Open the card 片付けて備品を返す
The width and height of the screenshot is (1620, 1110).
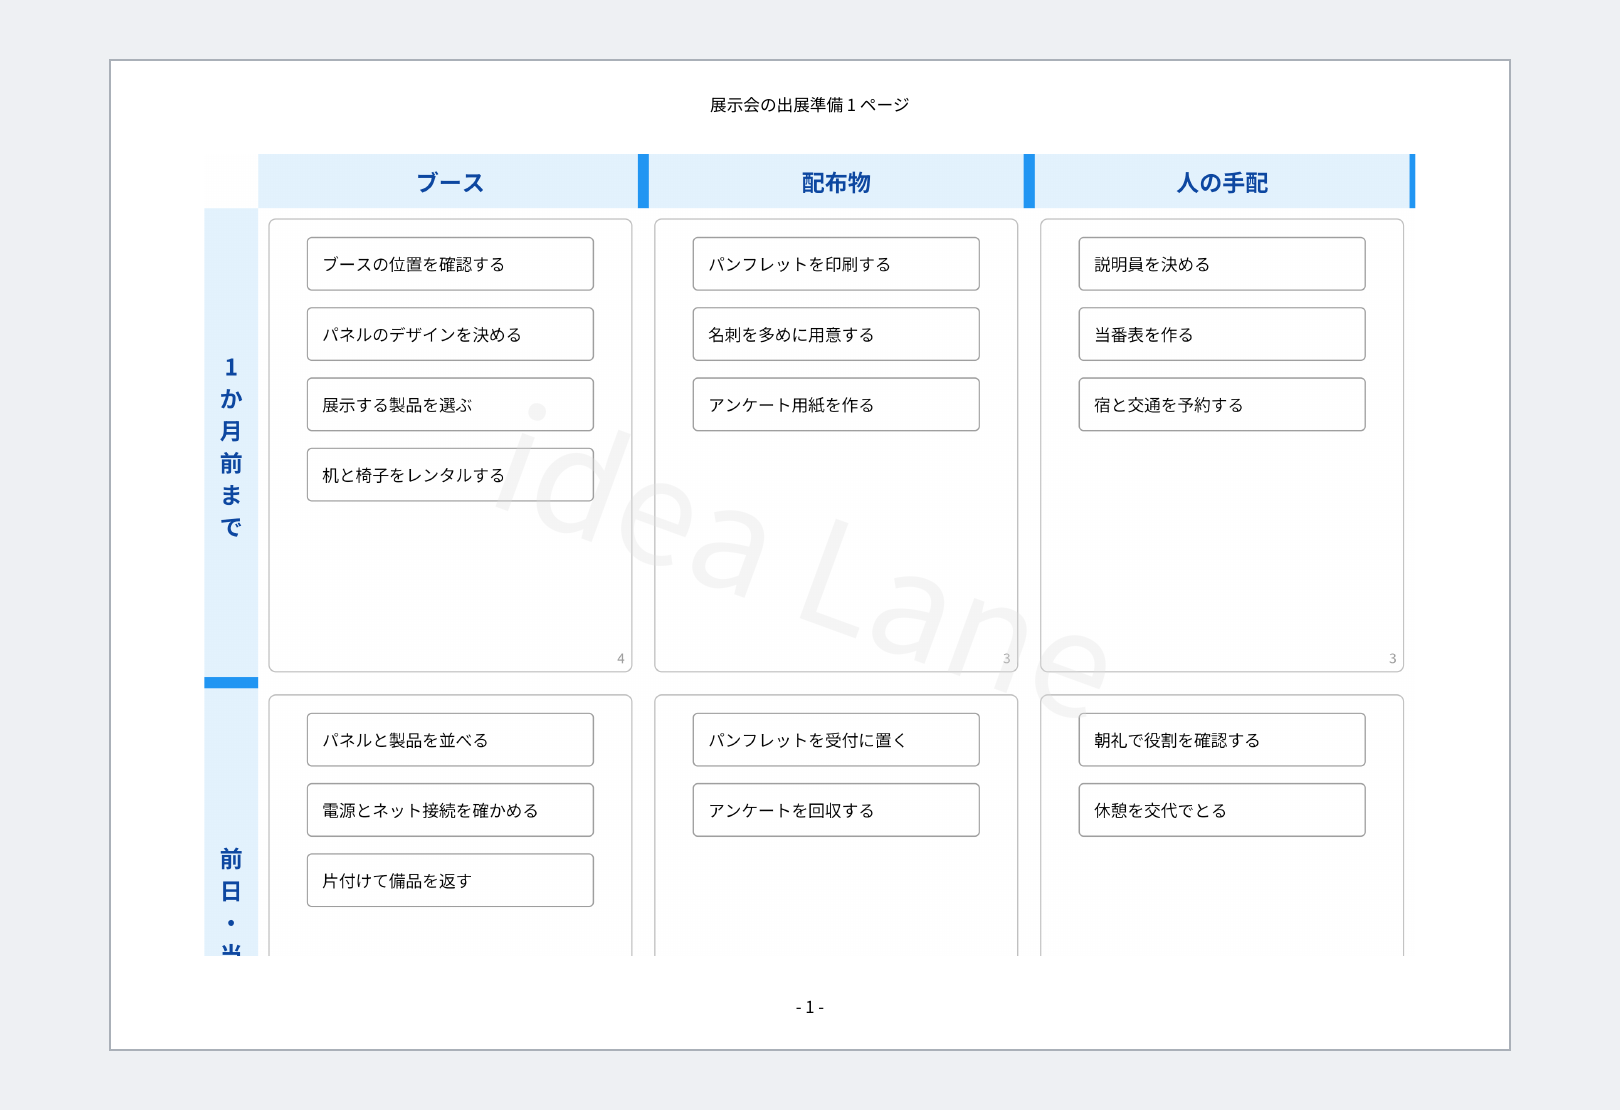(450, 880)
